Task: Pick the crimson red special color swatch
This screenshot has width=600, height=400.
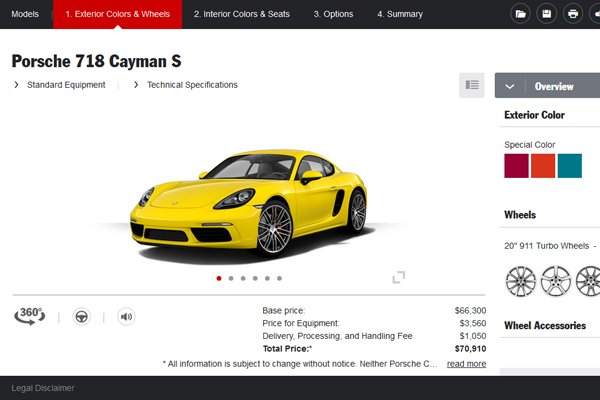Action: (x=516, y=166)
